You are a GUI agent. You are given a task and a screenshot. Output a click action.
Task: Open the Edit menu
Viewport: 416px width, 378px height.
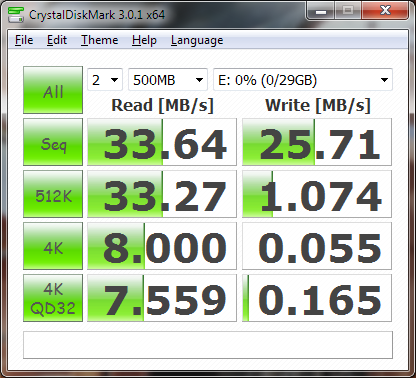pyautogui.click(x=57, y=40)
